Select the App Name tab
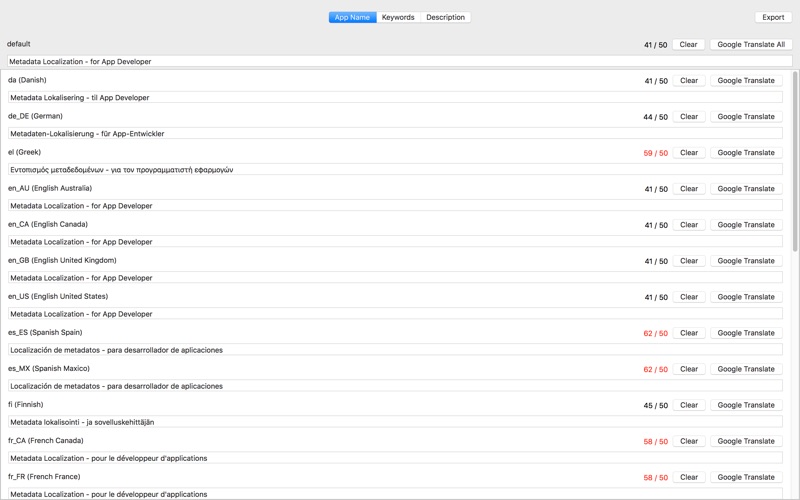Screen dimensions: 800x500 [352, 17]
